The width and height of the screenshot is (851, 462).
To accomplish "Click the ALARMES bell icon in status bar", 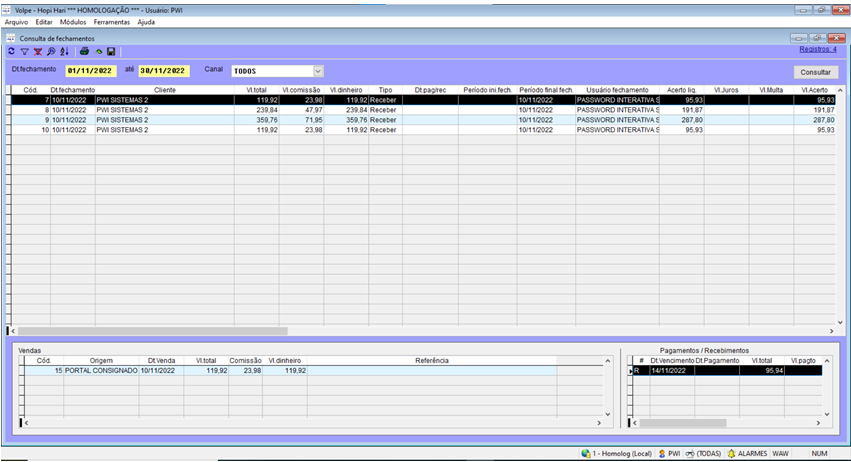I will (x=730, y=453).
